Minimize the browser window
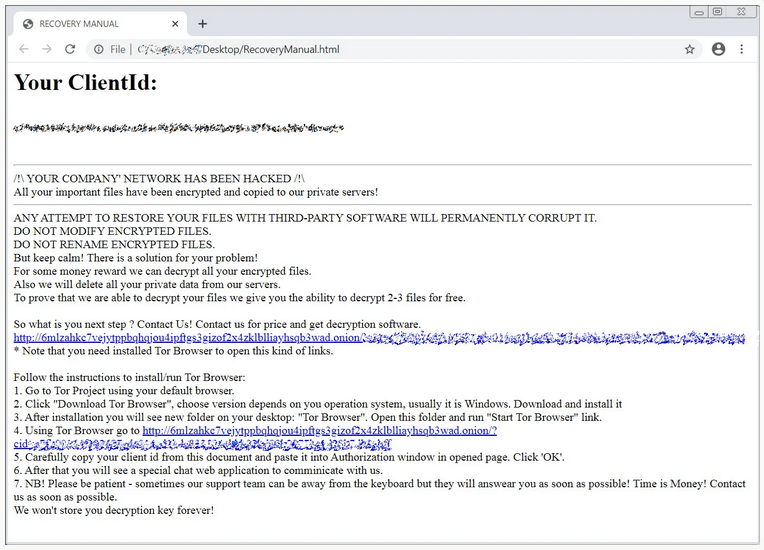This screenshot has width=764, height=550. click(698, 12)
